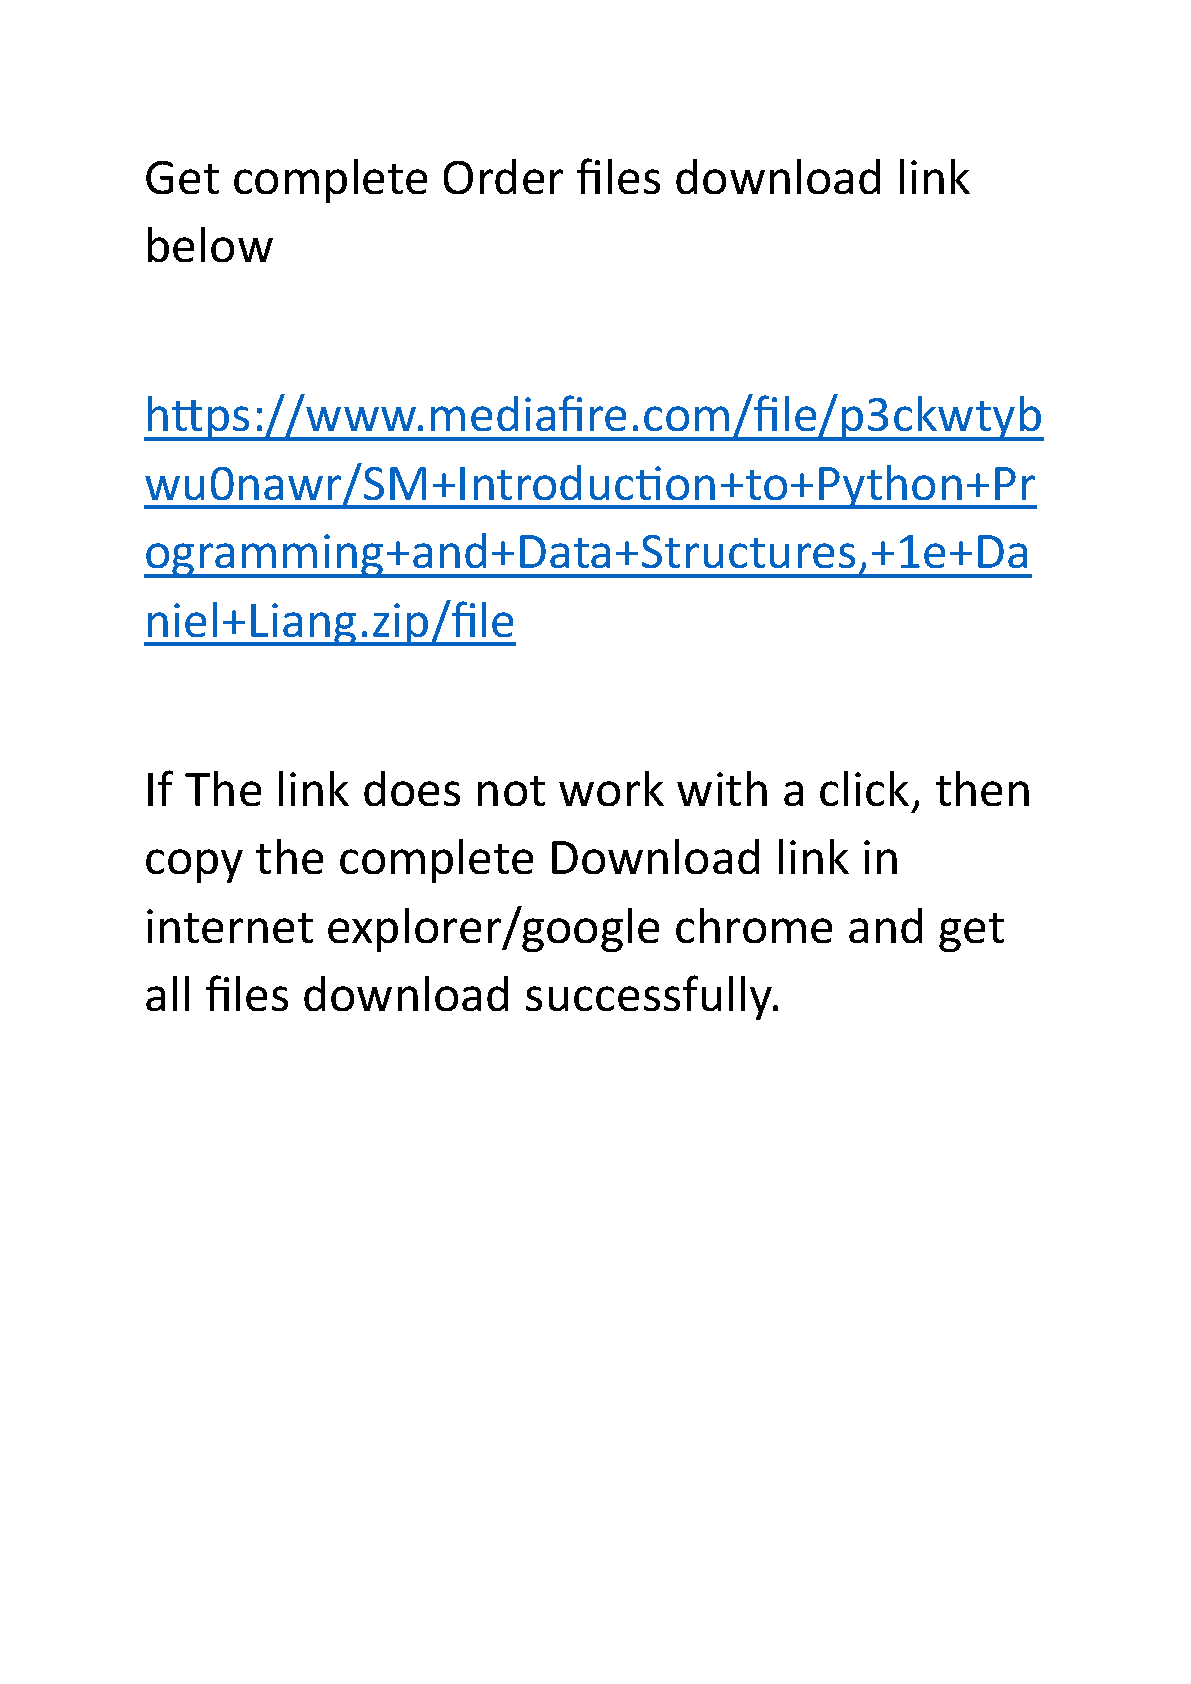
Task: Click the 'copy the complete Download link' line
Action: tap(522, 859)
